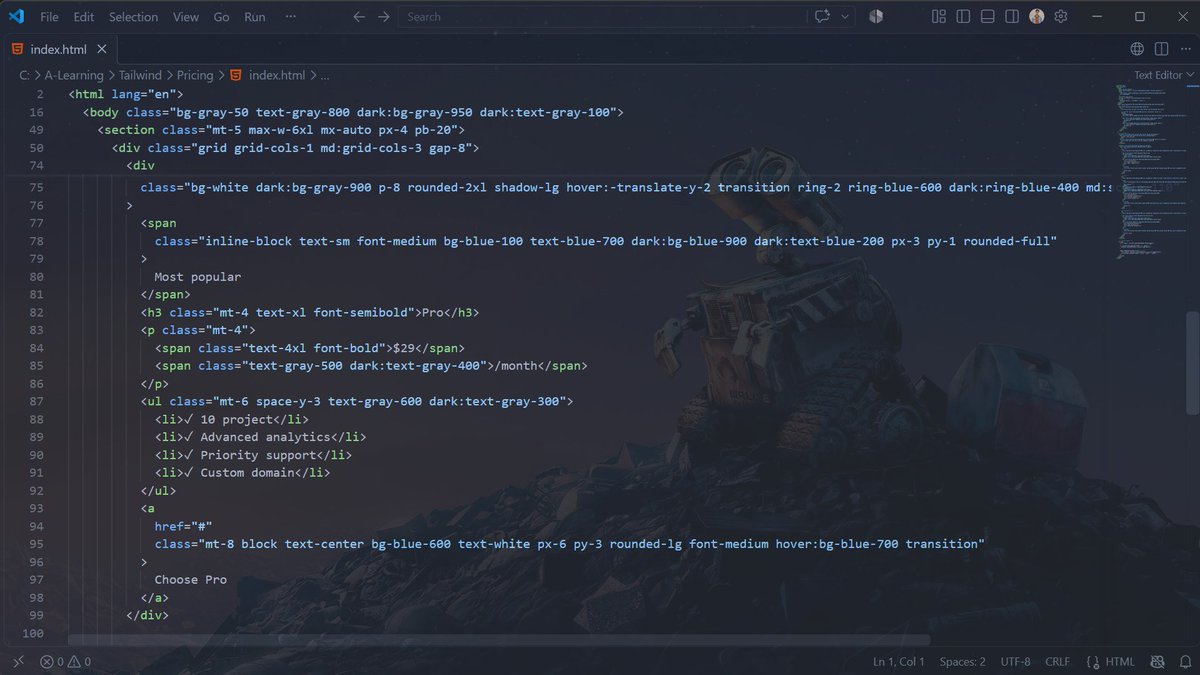1200x675 pixels.
Task: Open the chat sparkle icon
Action: pos(823,16)
